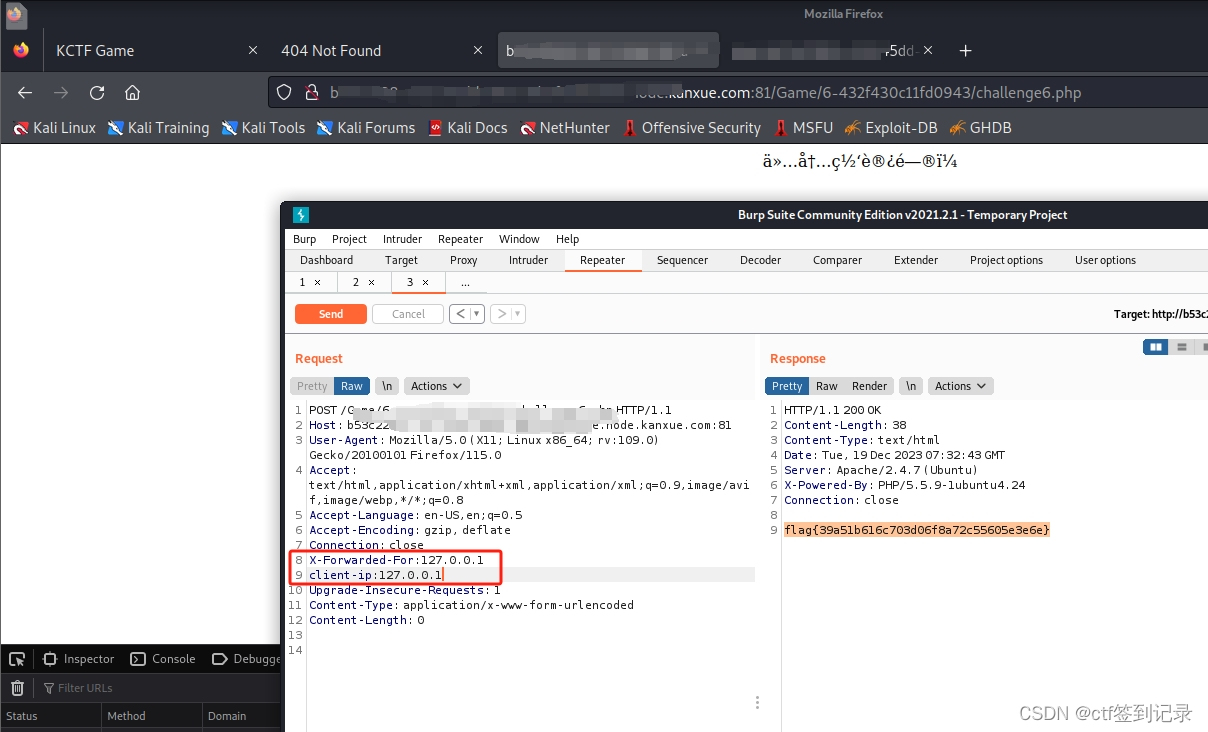Open the NetHunter bookmark
The image size is (1208, 732).
565,128
